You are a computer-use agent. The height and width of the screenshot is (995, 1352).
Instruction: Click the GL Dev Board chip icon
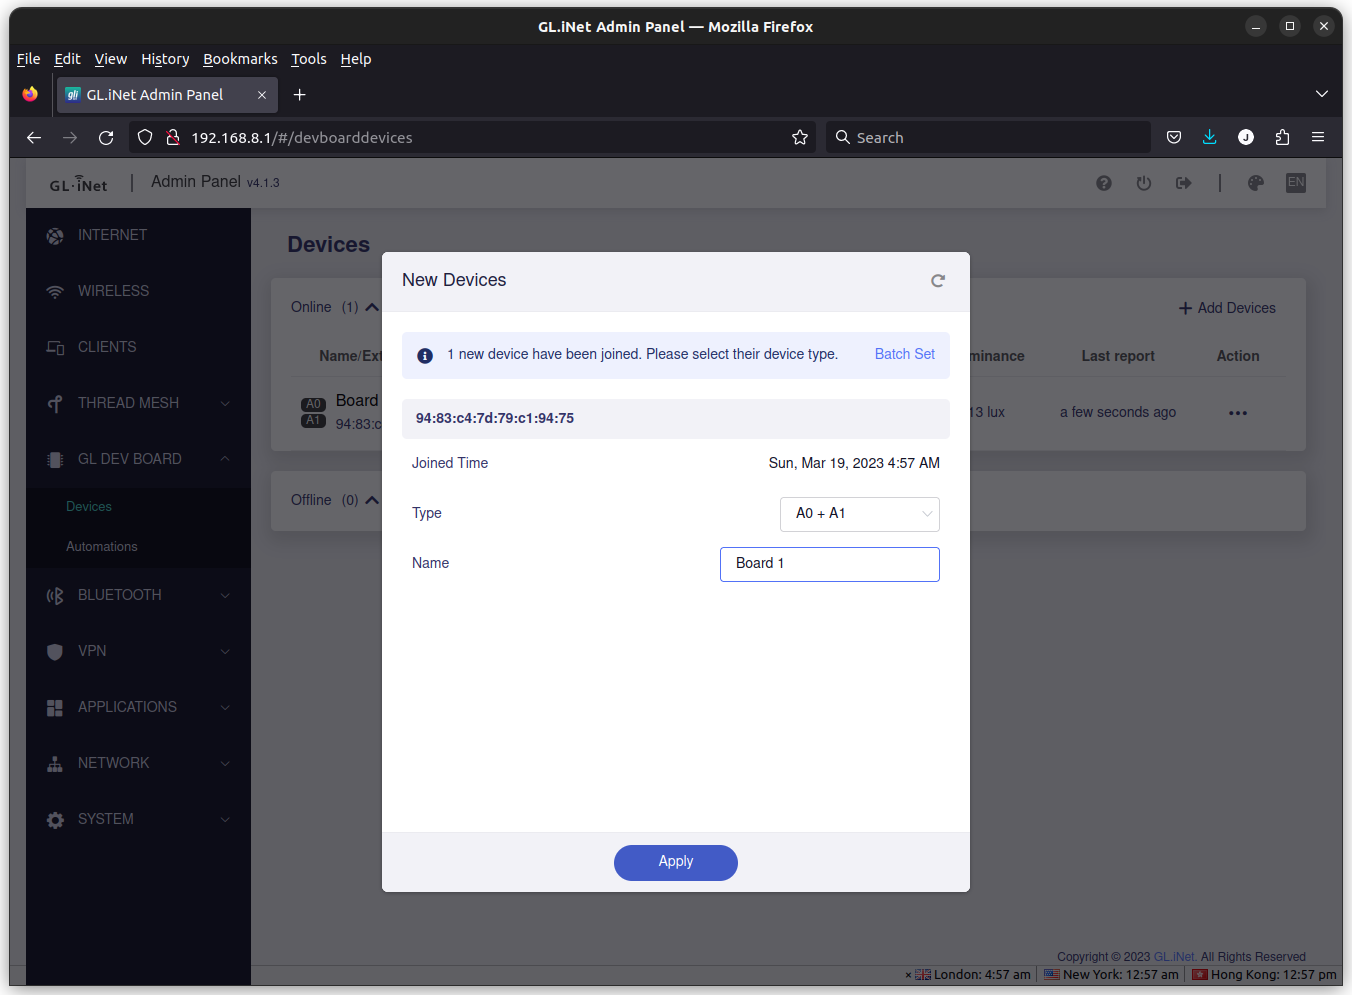pos(55,460)
